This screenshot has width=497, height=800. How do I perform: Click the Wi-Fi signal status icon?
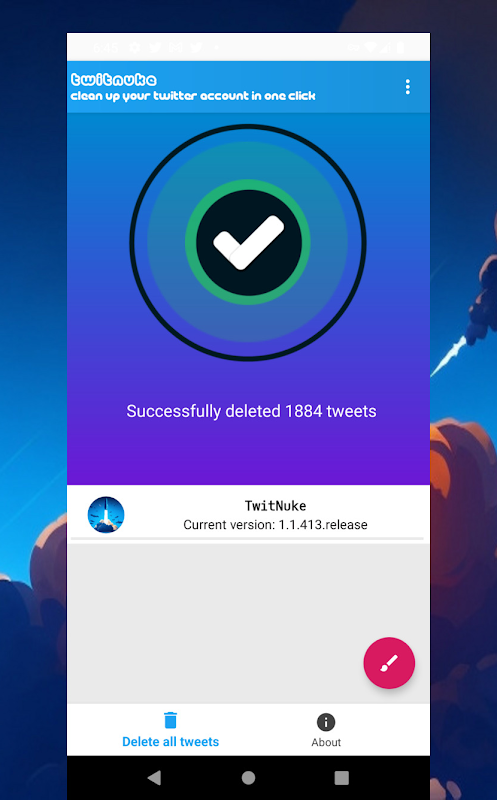[371, 47]
